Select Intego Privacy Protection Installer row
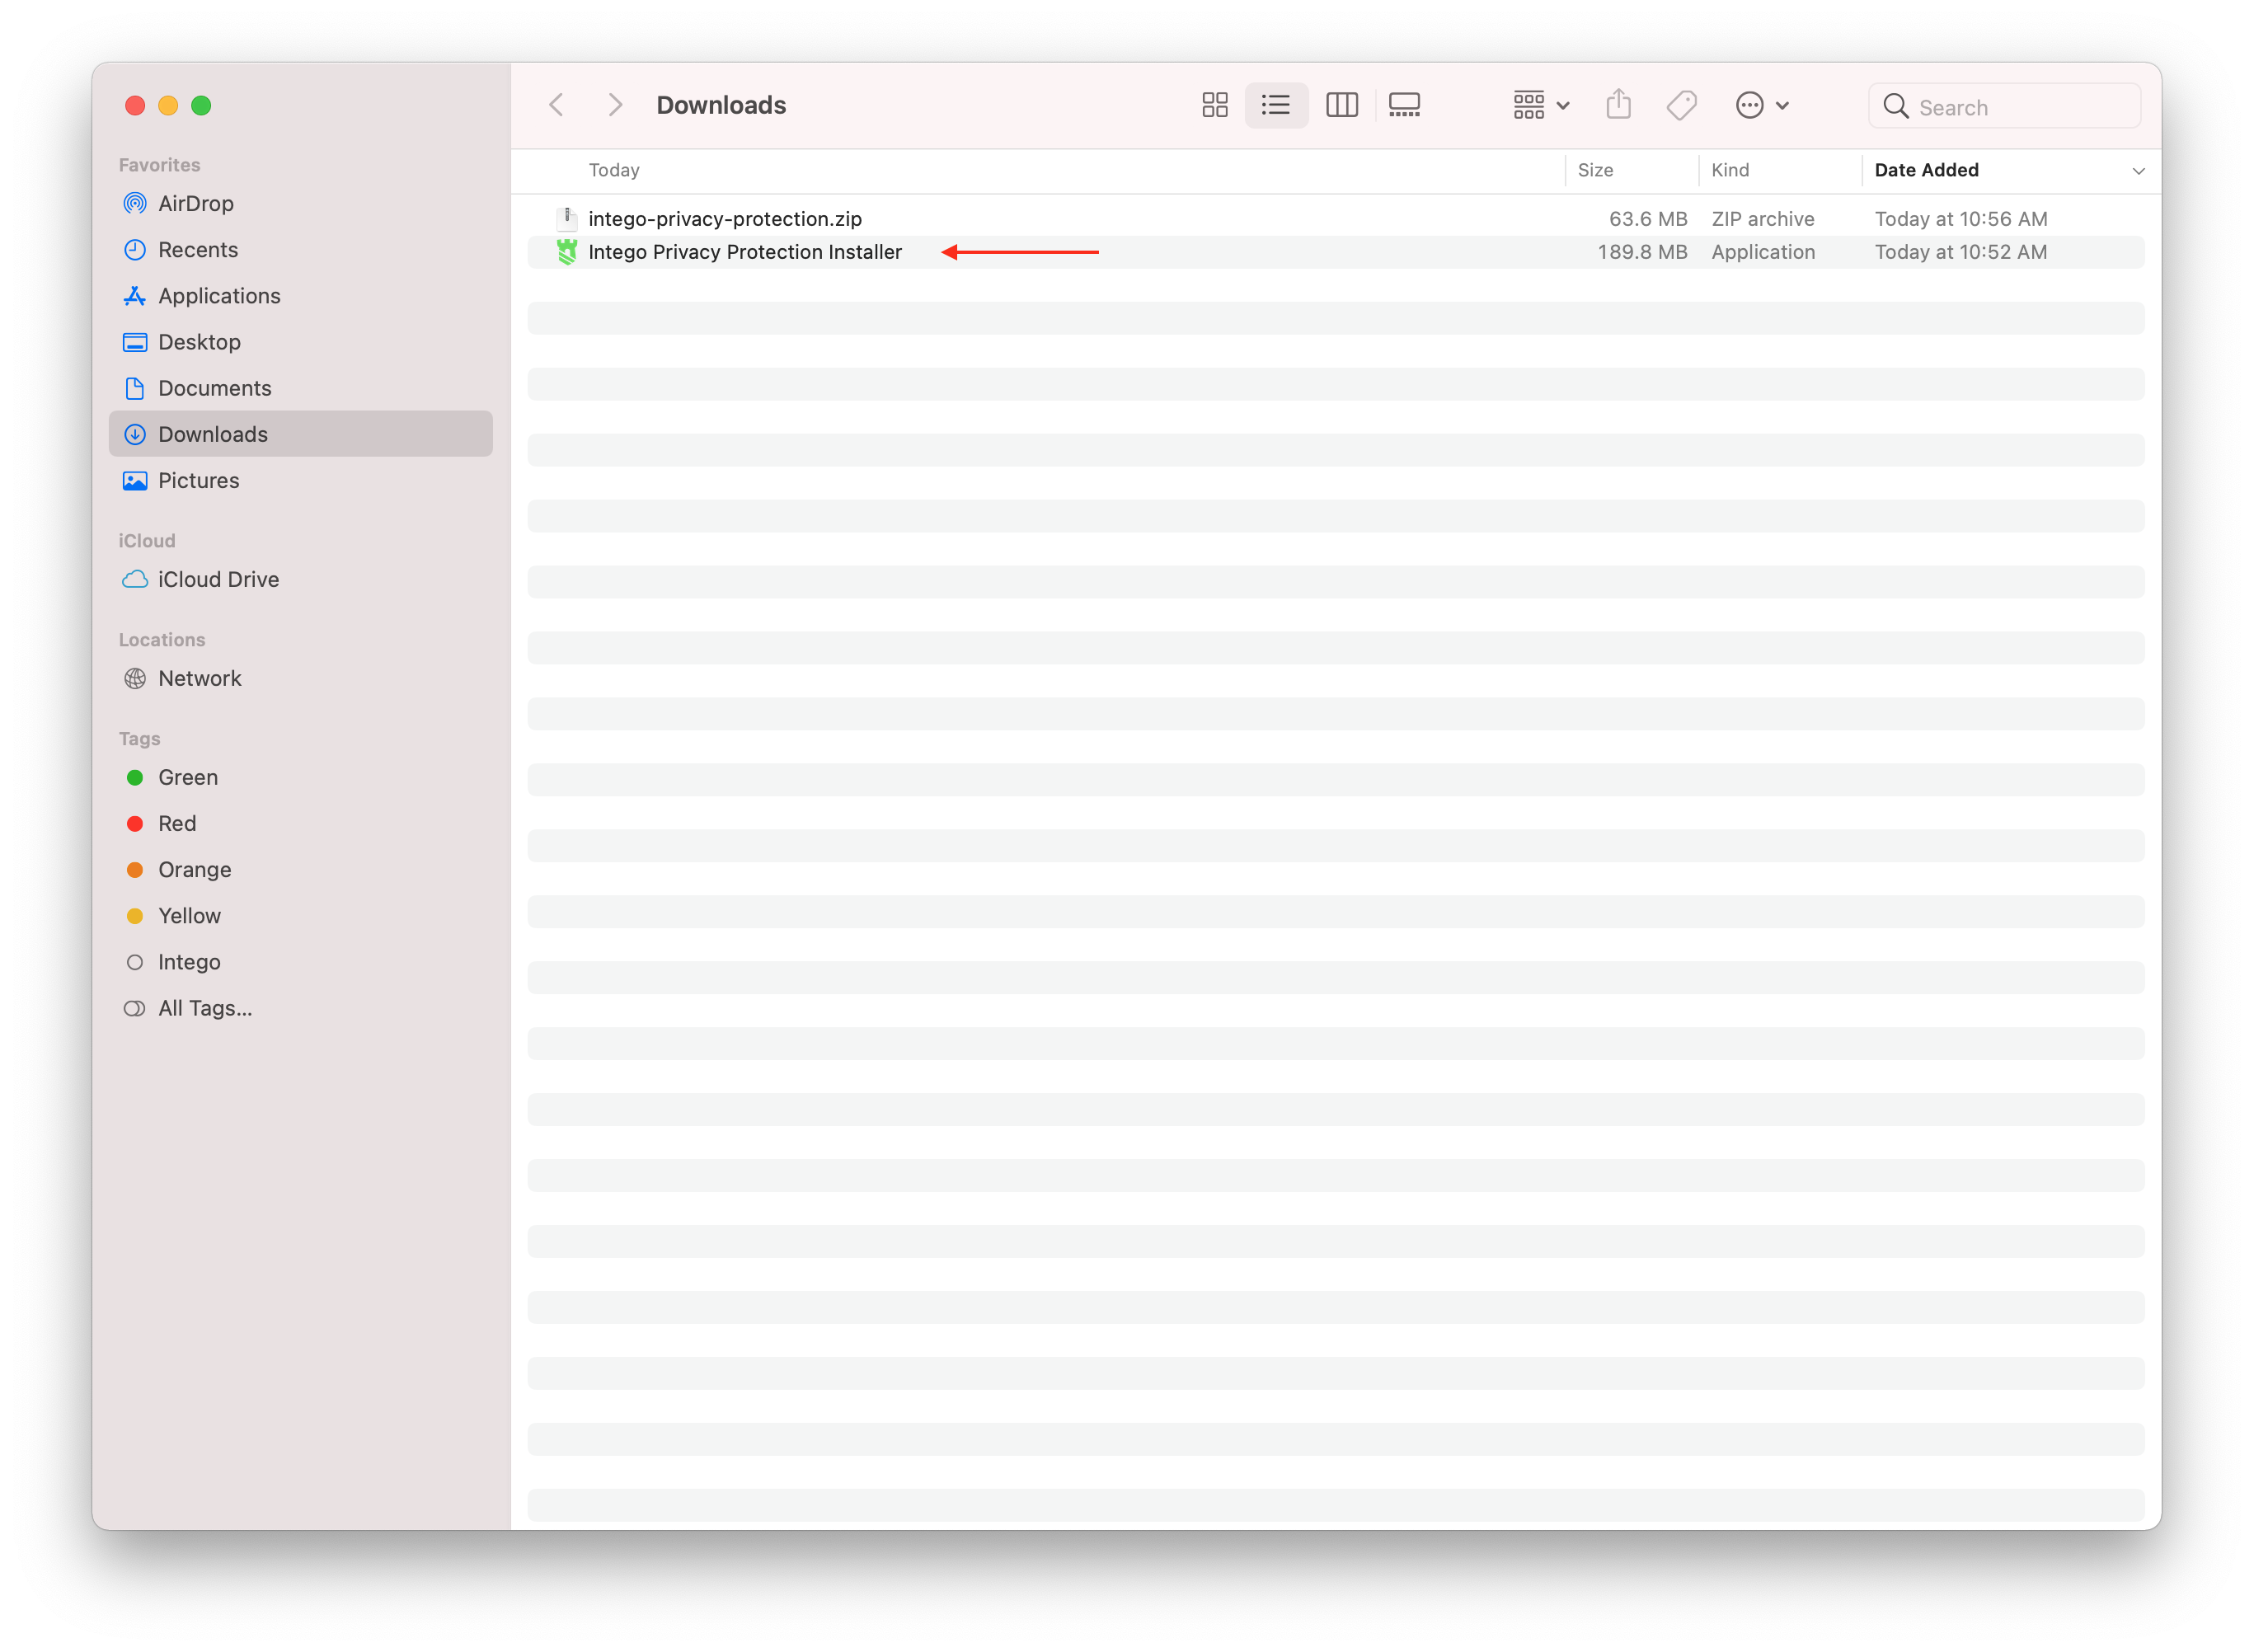Viewport: 2254px width, 1652px height. [x=1336, y=252]
